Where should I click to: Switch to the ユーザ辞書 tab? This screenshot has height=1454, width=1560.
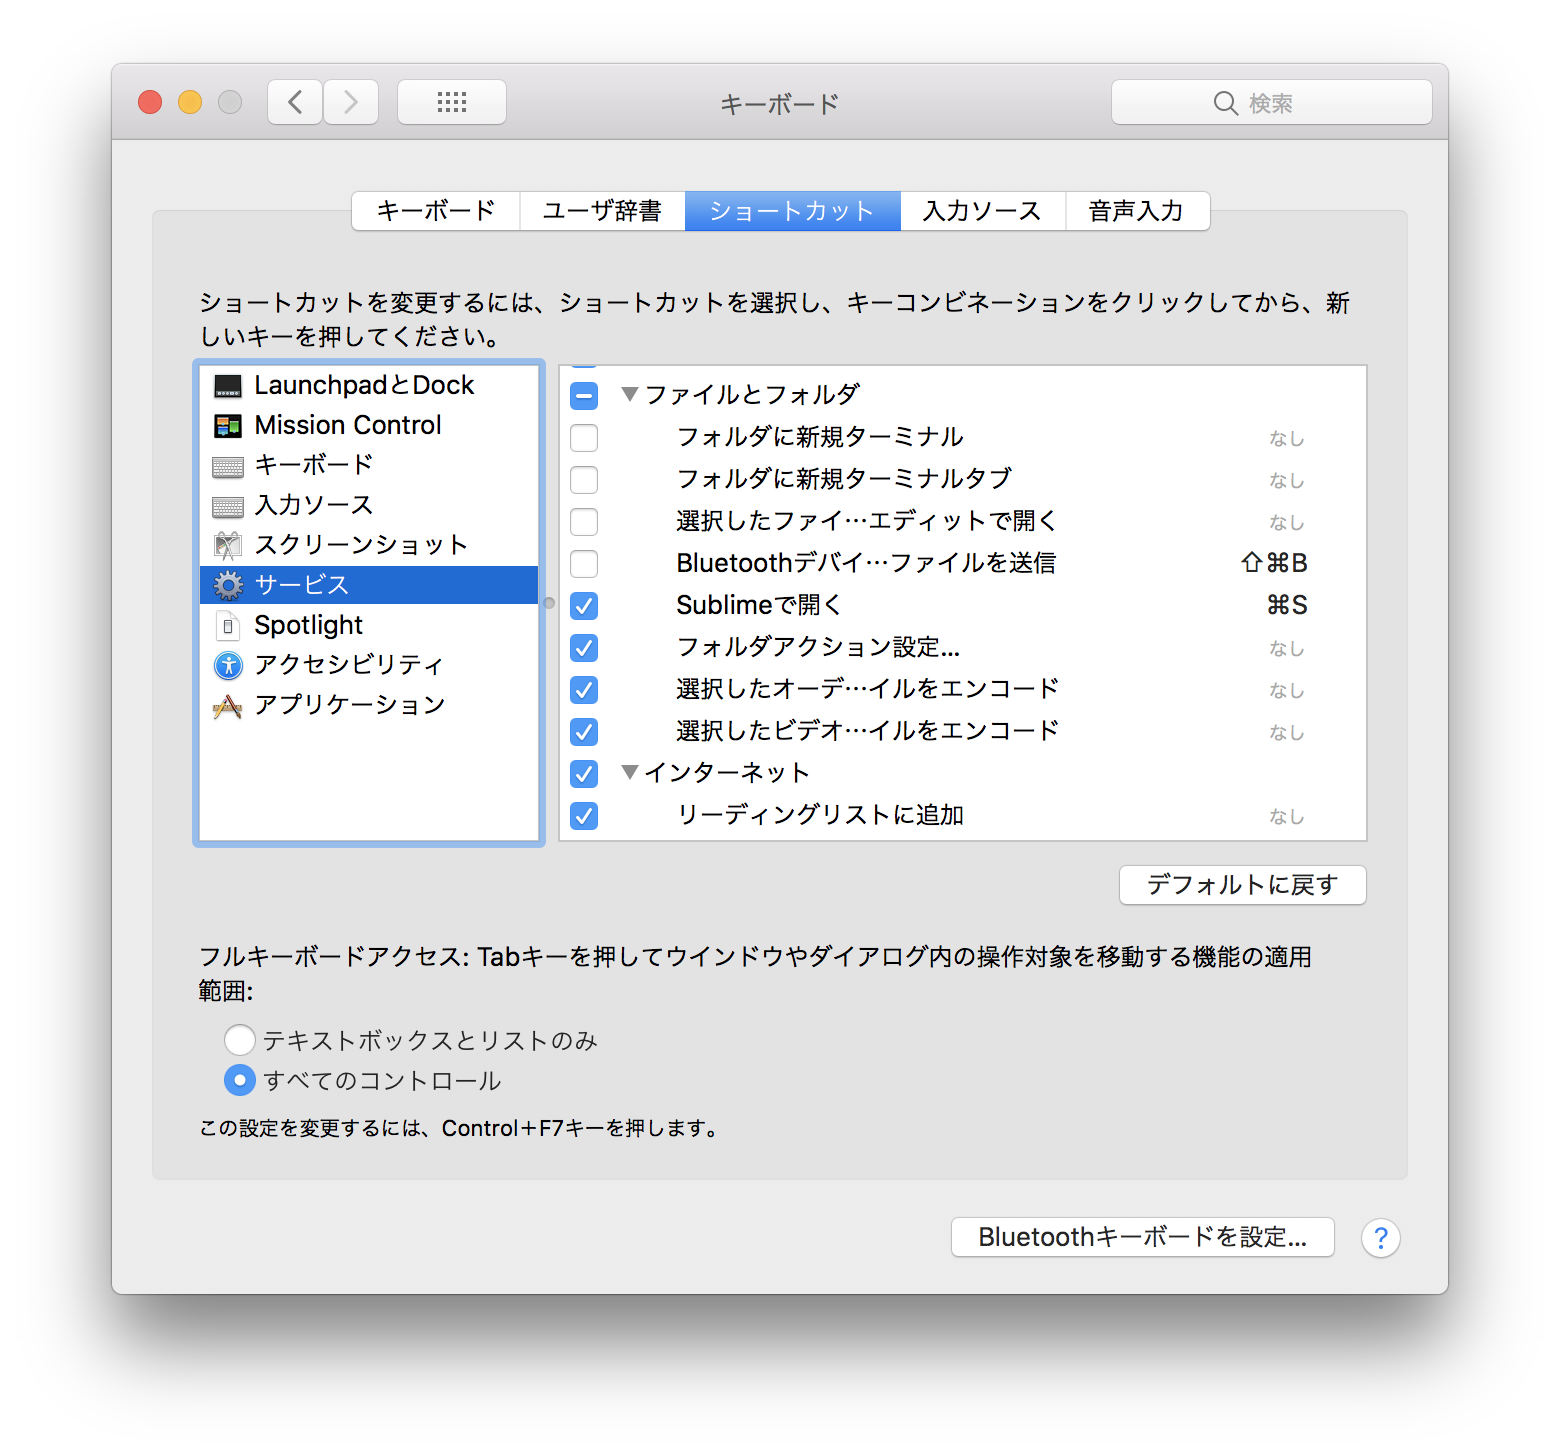603,210
